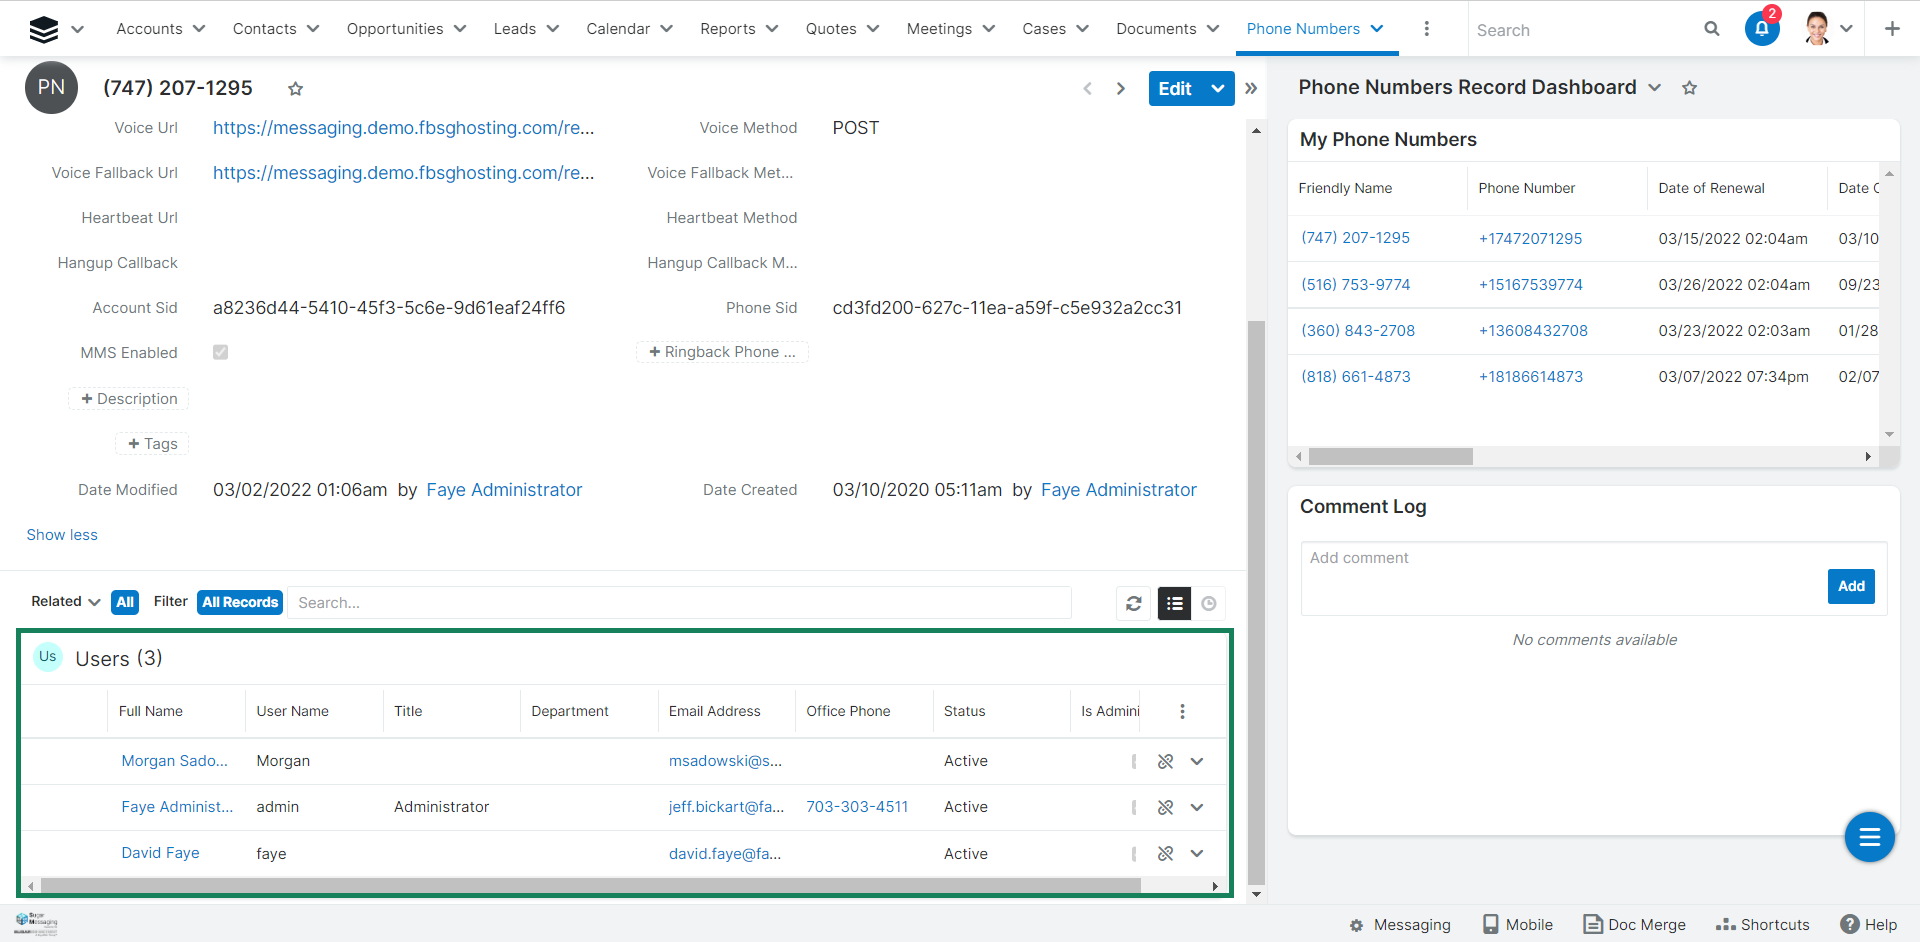The image size is (1920, 942).
Task: Open the Opportunities menu
Action: point(406,29)
